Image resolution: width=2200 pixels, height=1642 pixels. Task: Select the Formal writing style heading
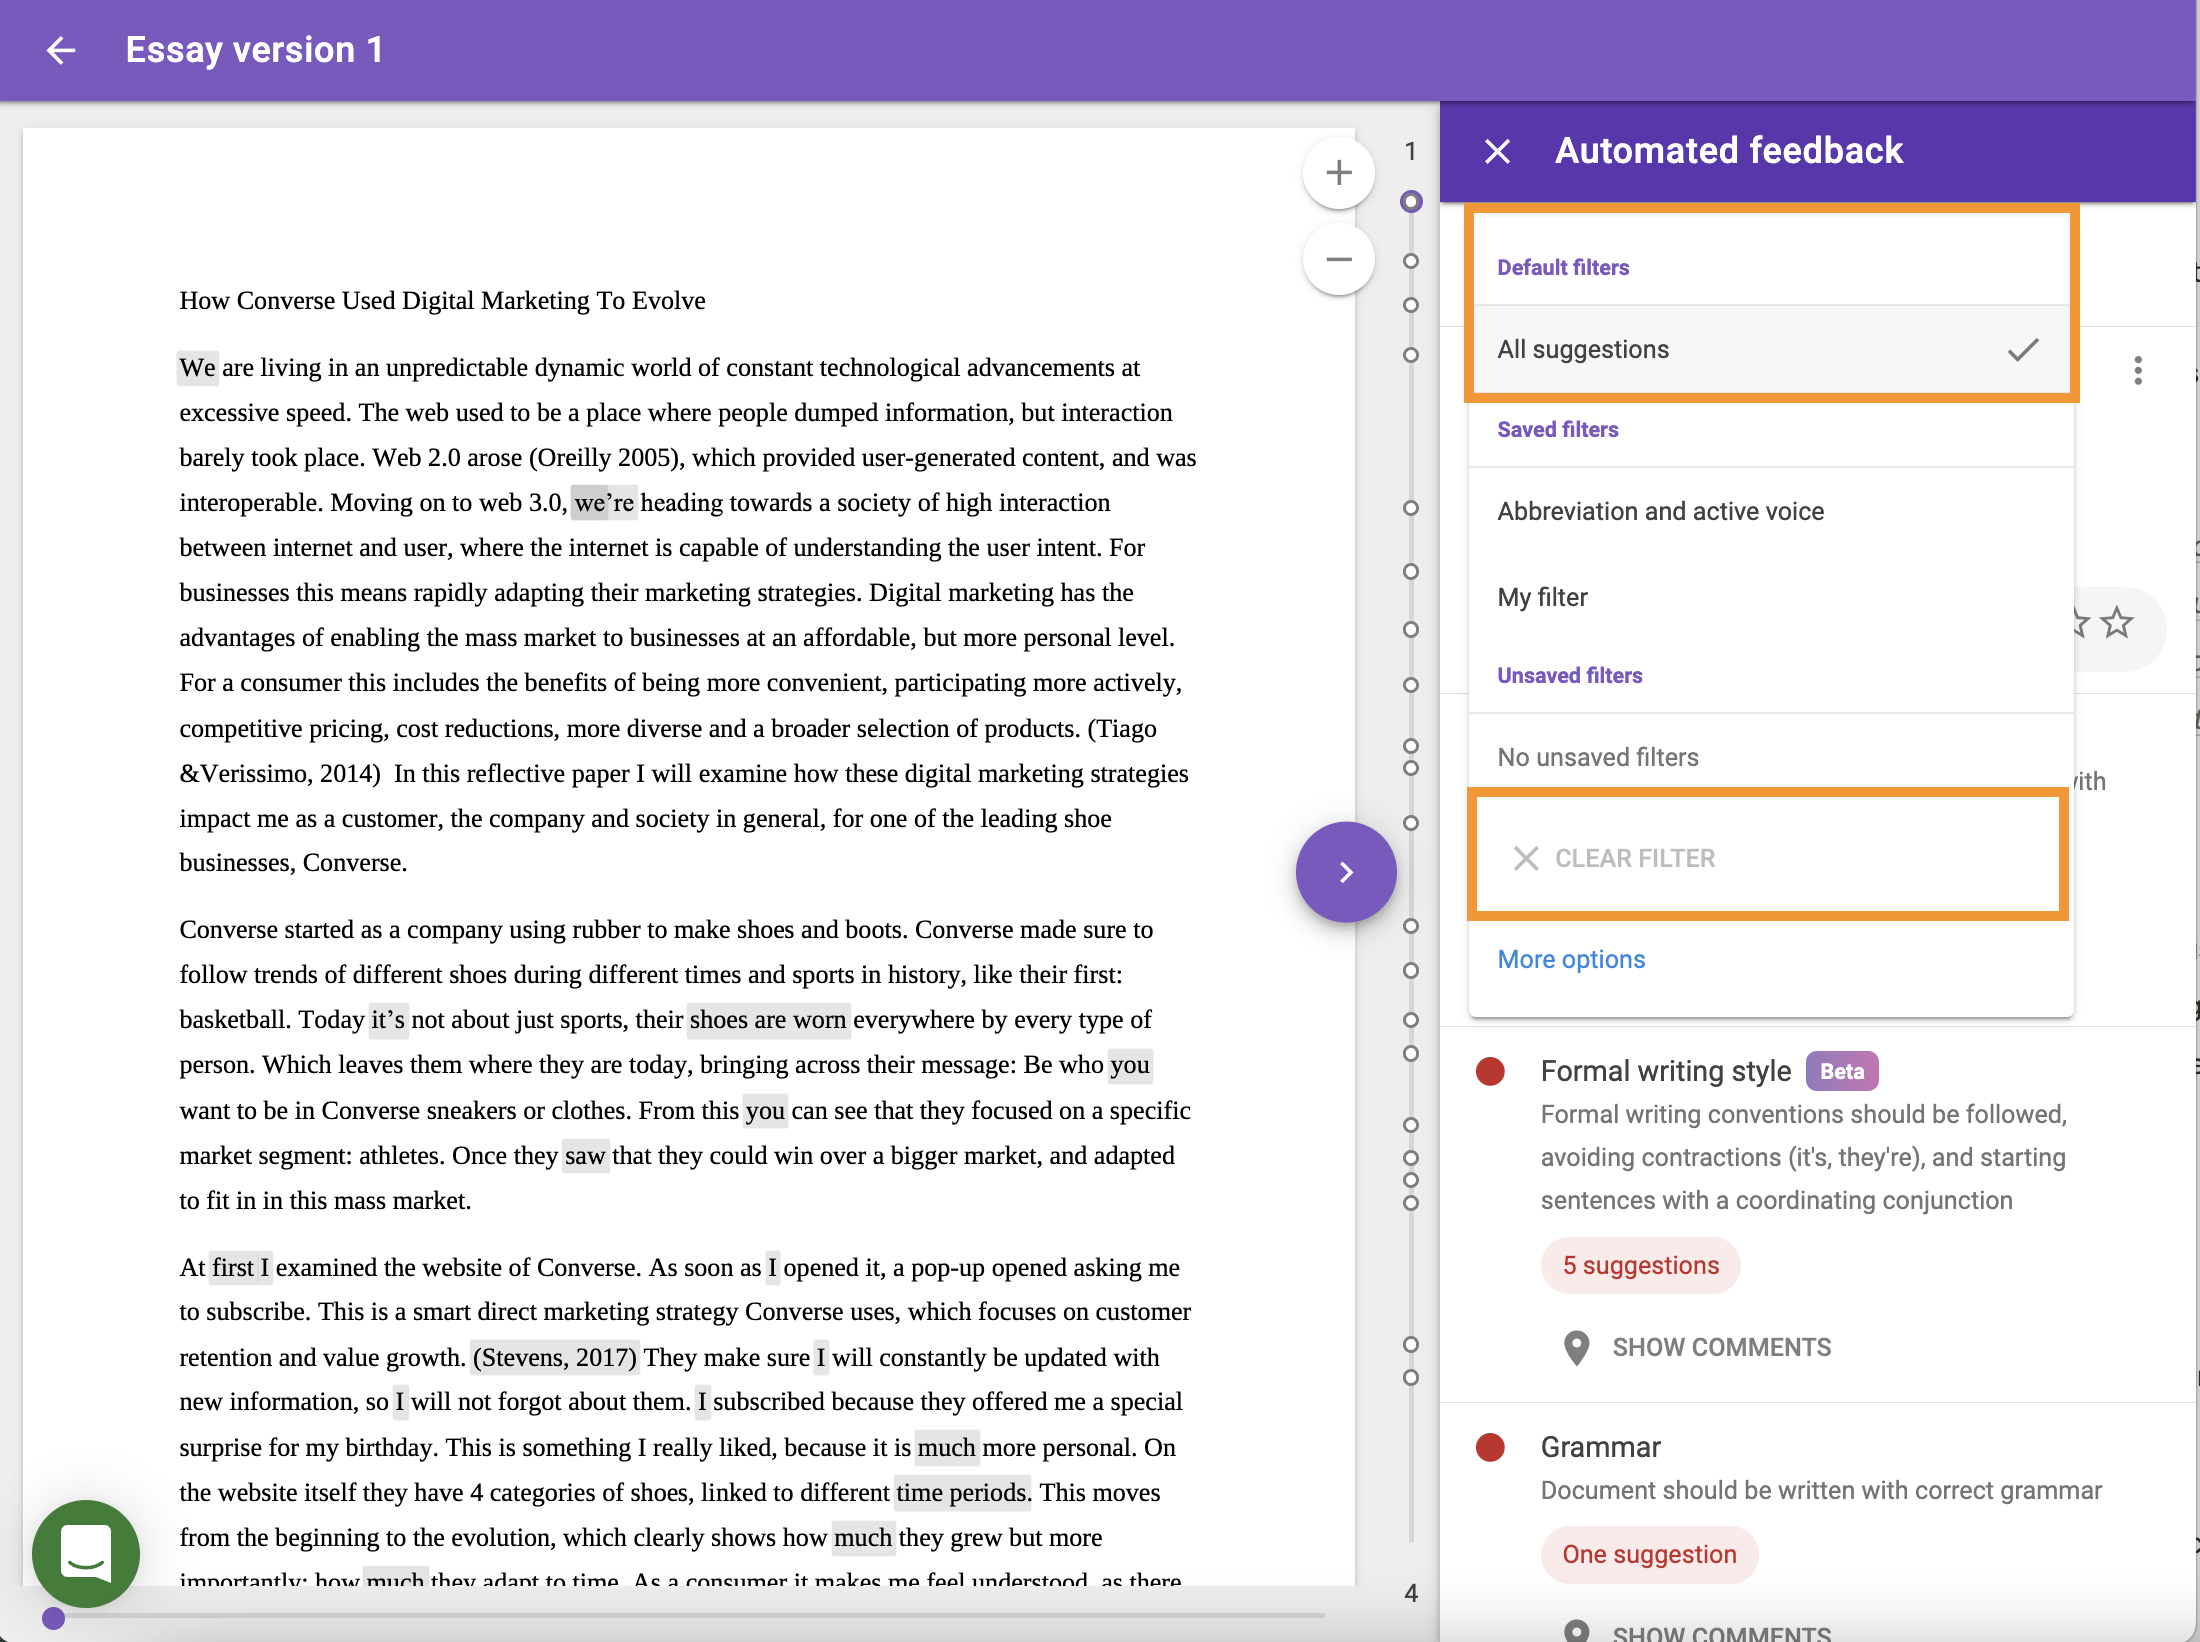click(1665, 1071)
